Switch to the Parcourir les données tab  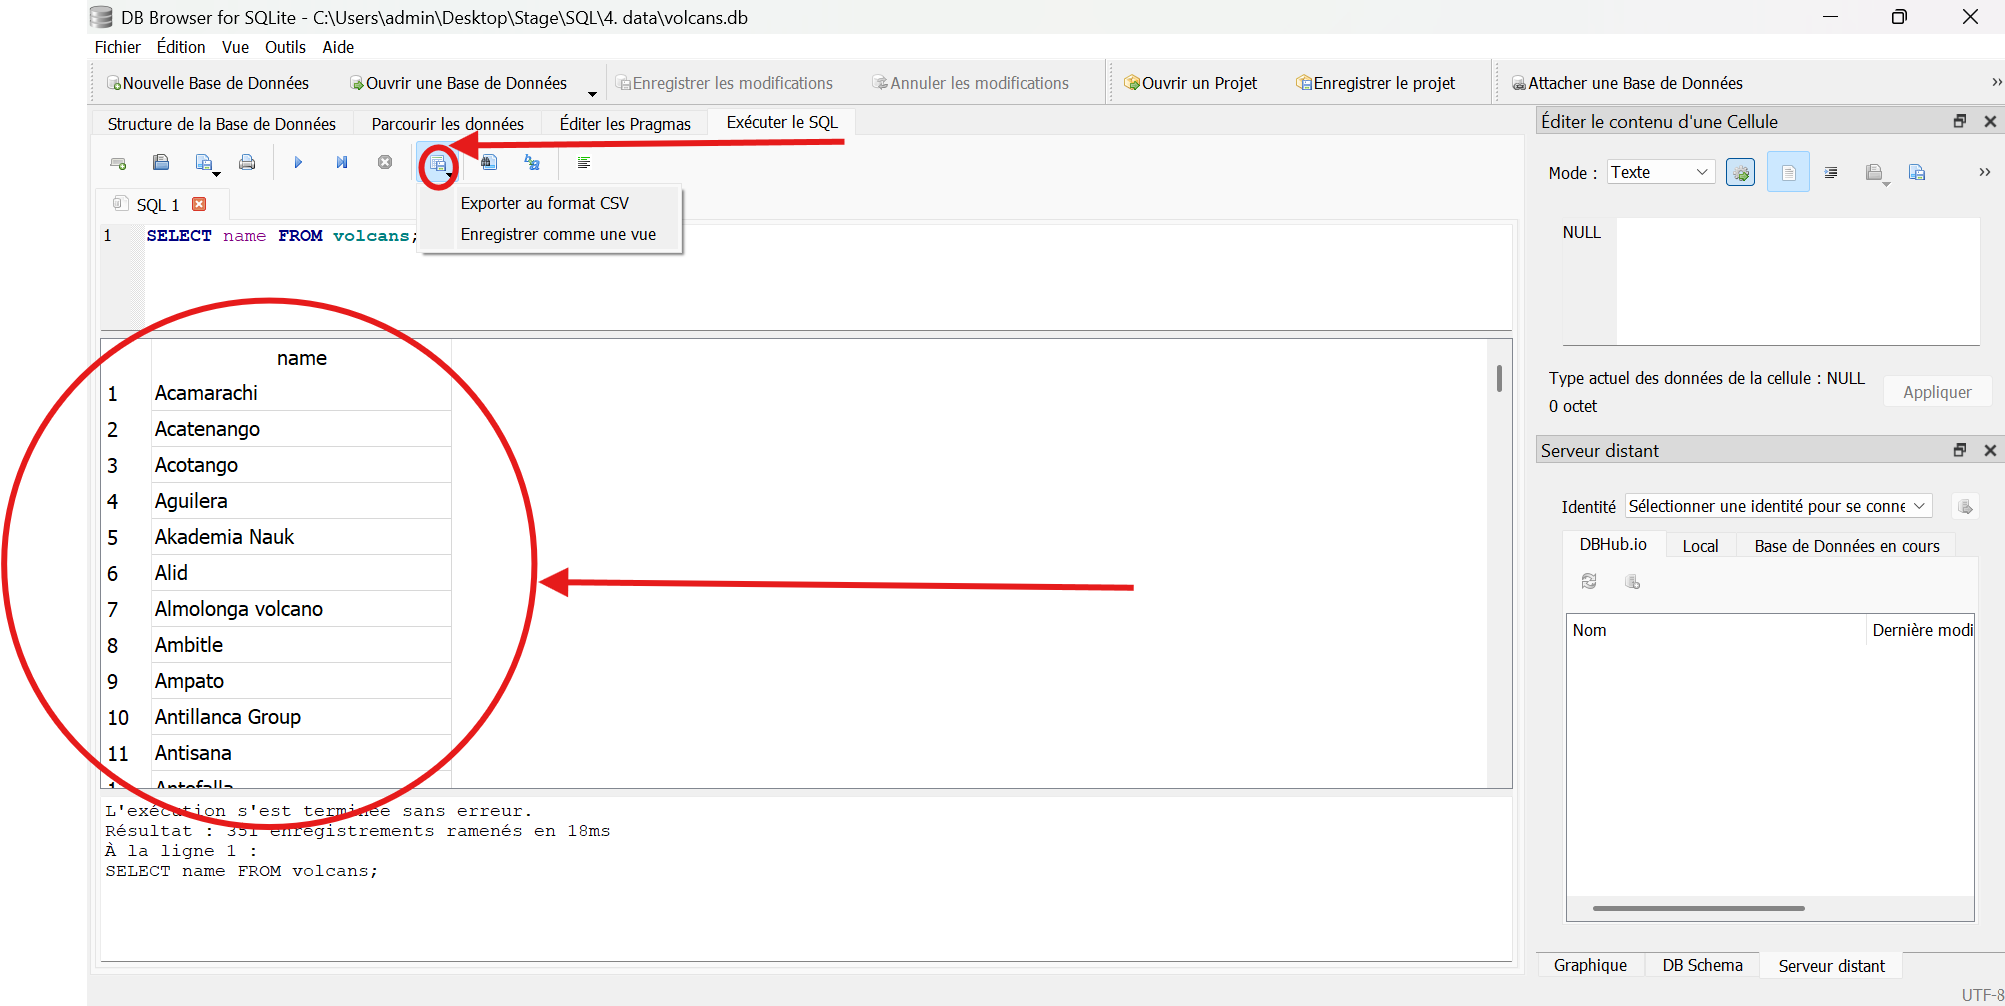click(x=447, y=123)
